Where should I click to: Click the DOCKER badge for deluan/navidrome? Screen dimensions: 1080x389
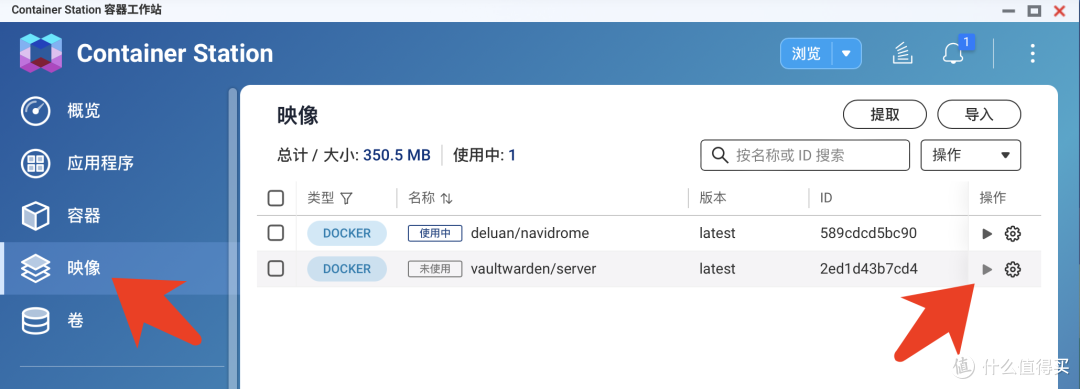[346, 233]
